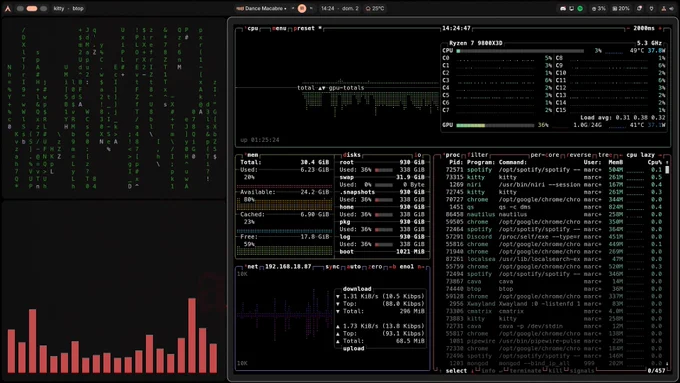680x383 pixels.
Task: Toggle the net box label
Action: 252,267
